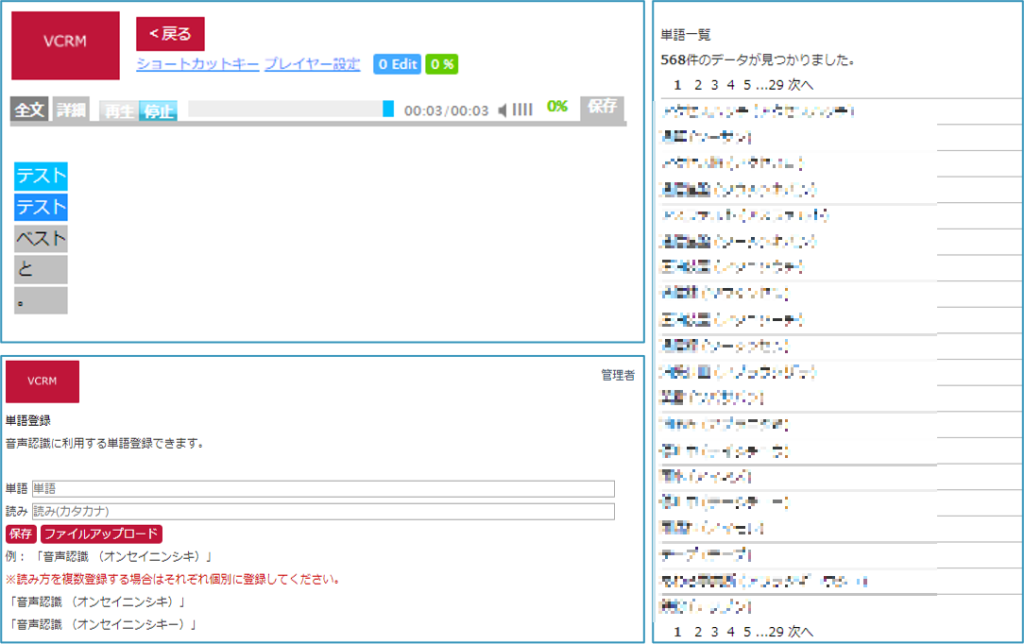This screenshot has height=644, width=1024.
Task: Select the gray ベスト word block
Action: [x=41, y=239]
